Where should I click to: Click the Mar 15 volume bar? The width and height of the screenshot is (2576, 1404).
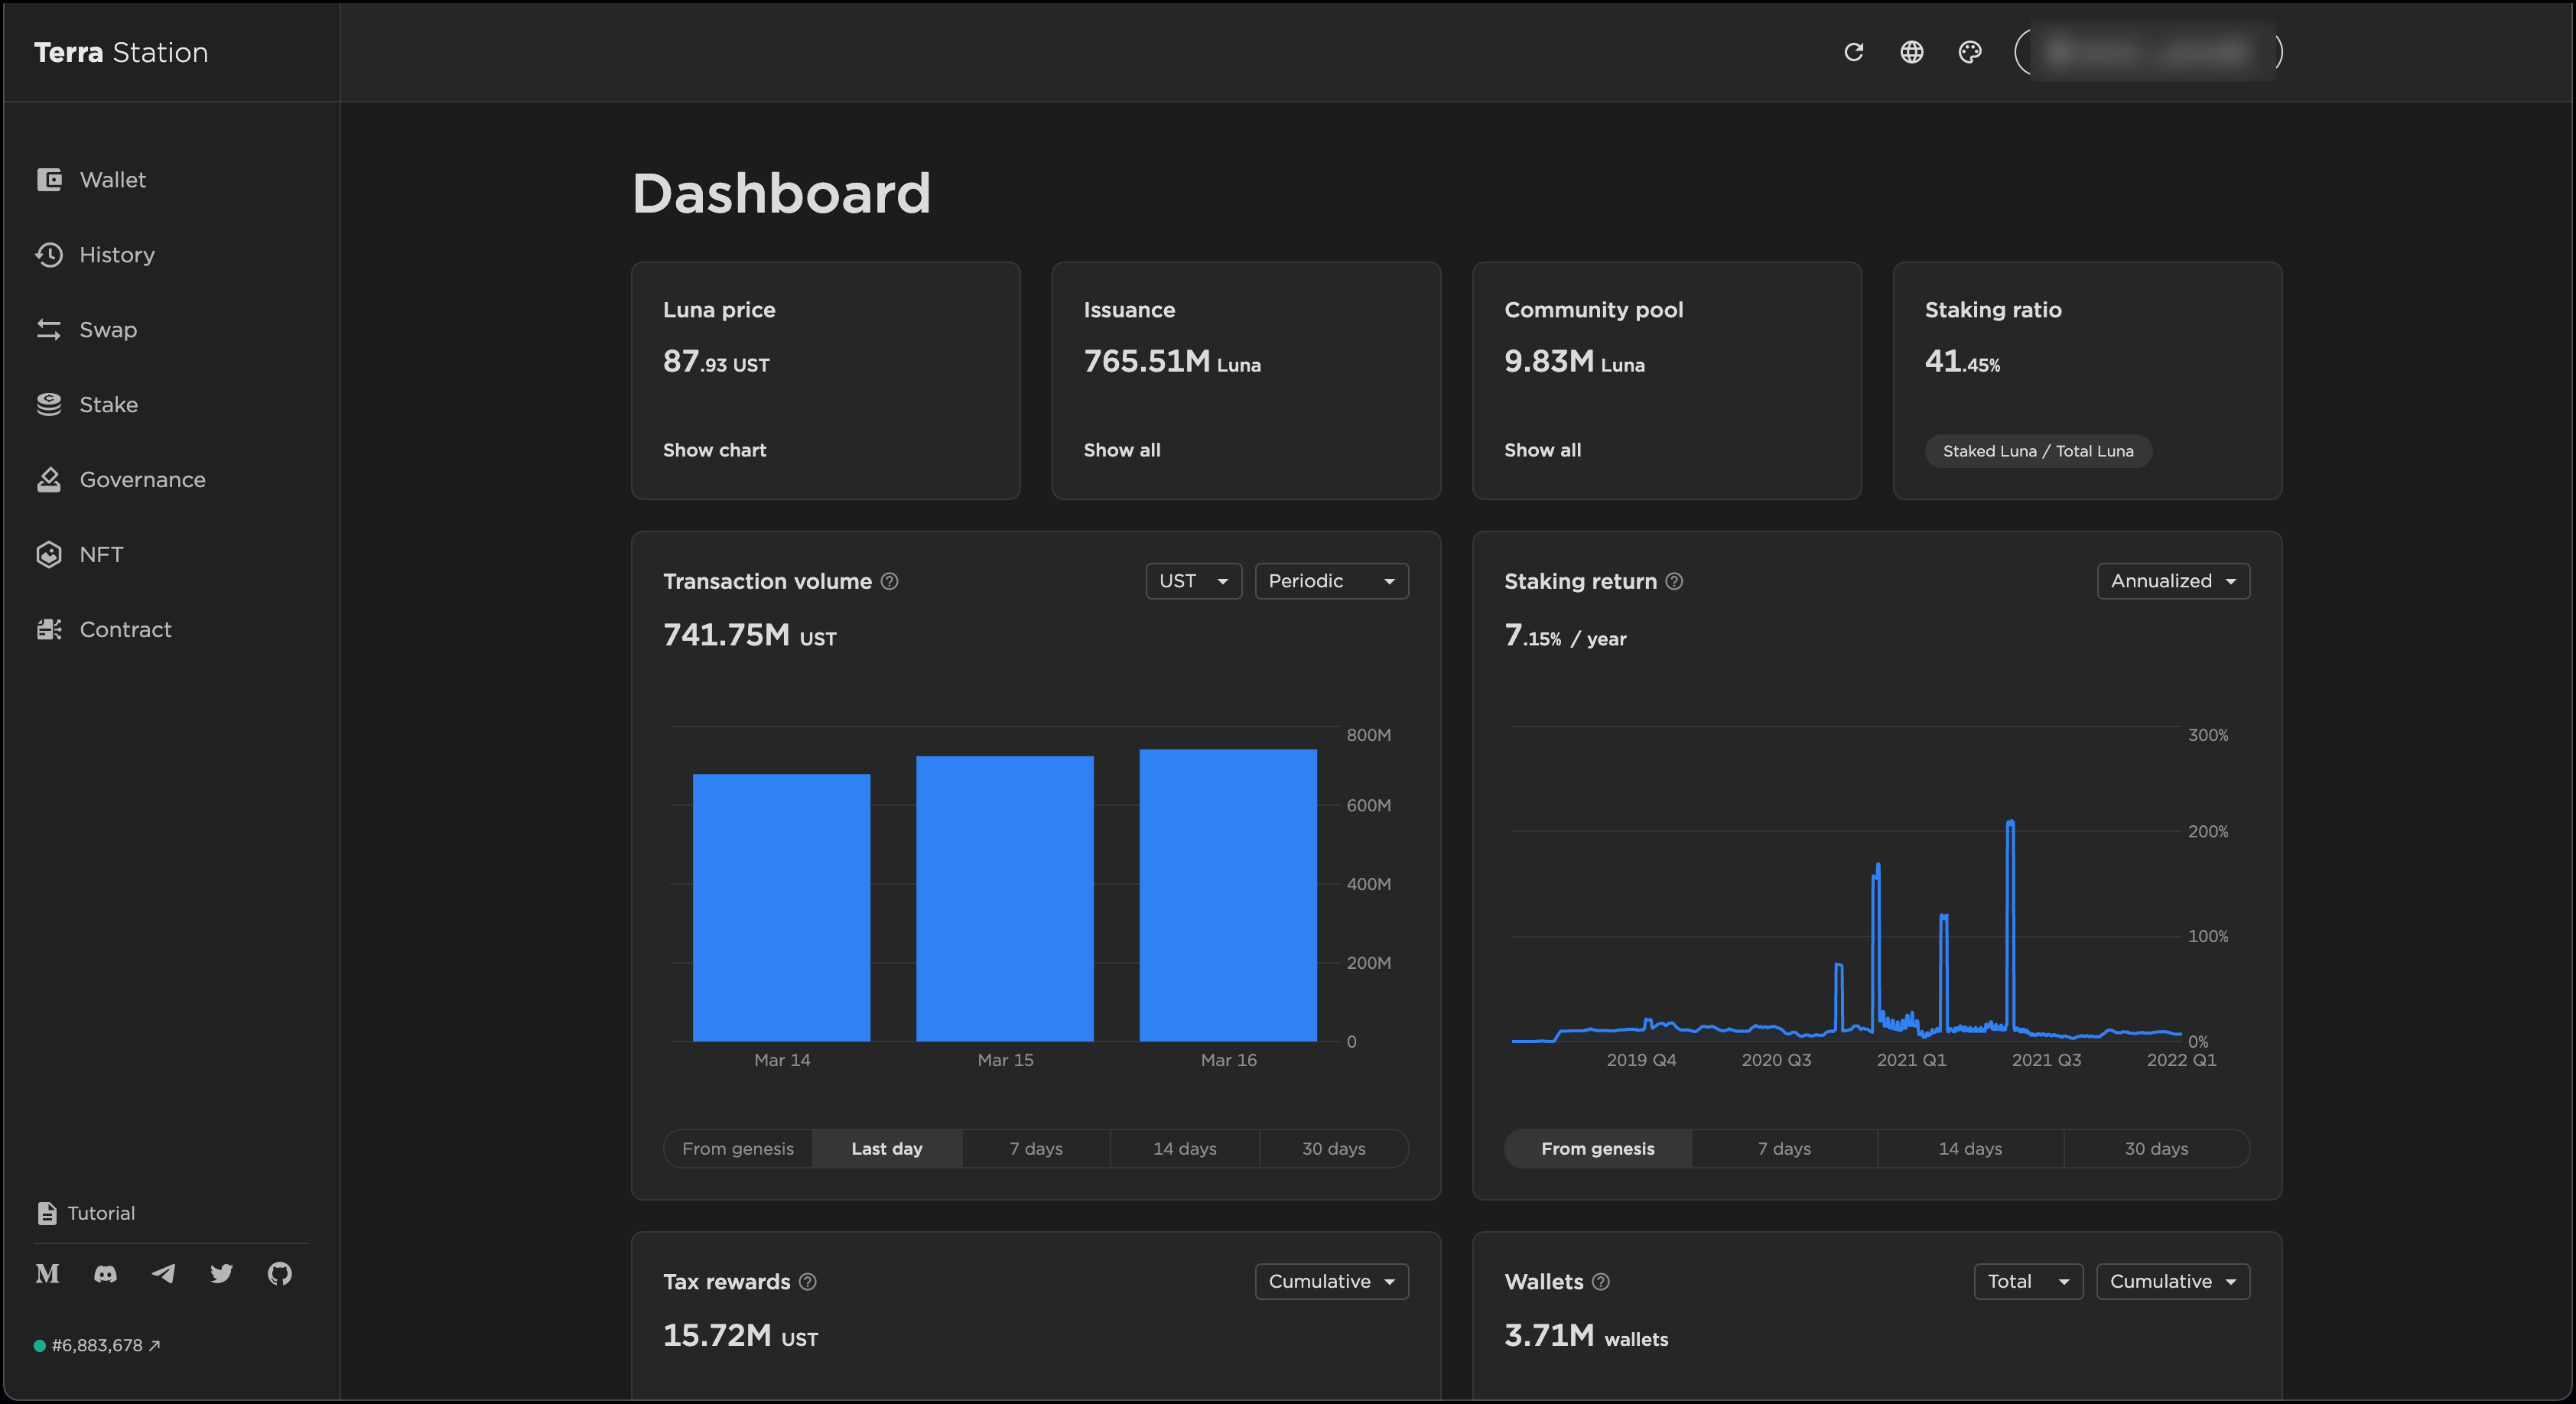click(x=1005, y=898)
